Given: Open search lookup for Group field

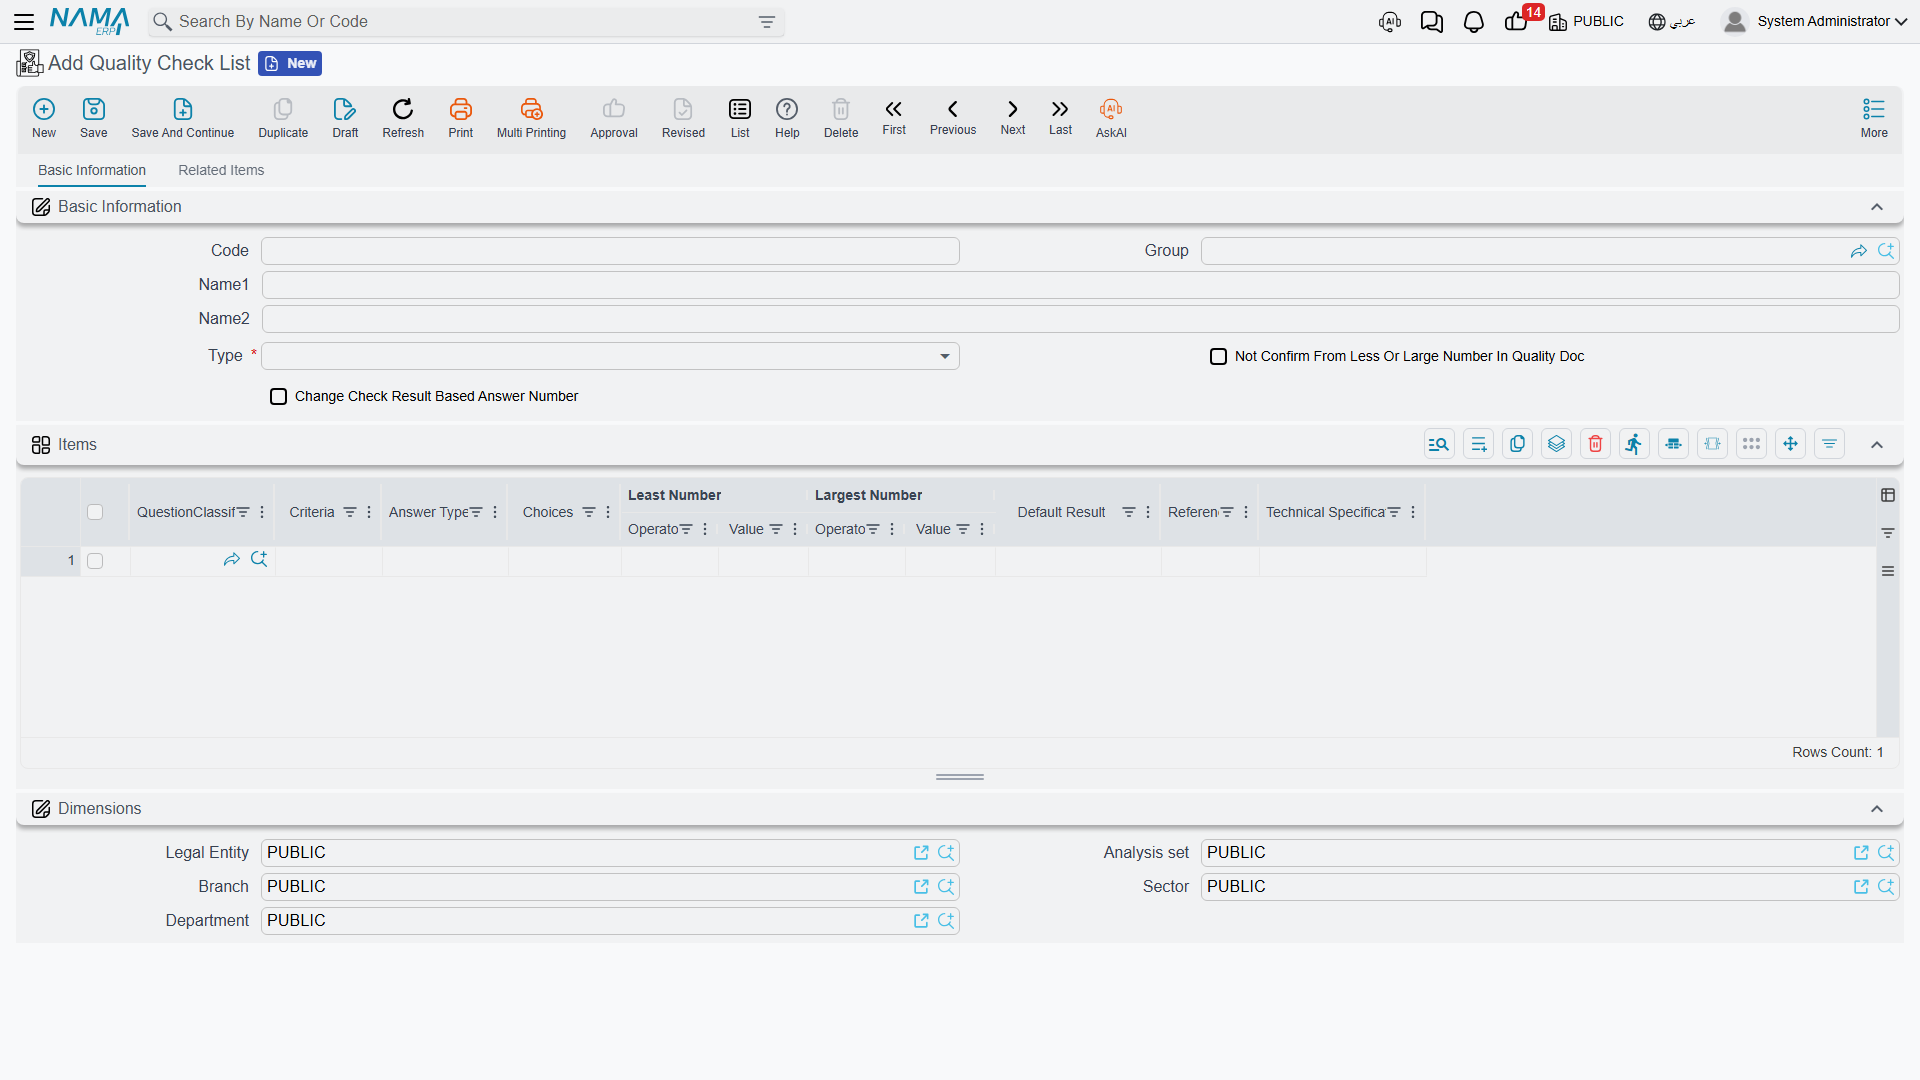Looking at the screenshot, I should (x=1886, y=251).
